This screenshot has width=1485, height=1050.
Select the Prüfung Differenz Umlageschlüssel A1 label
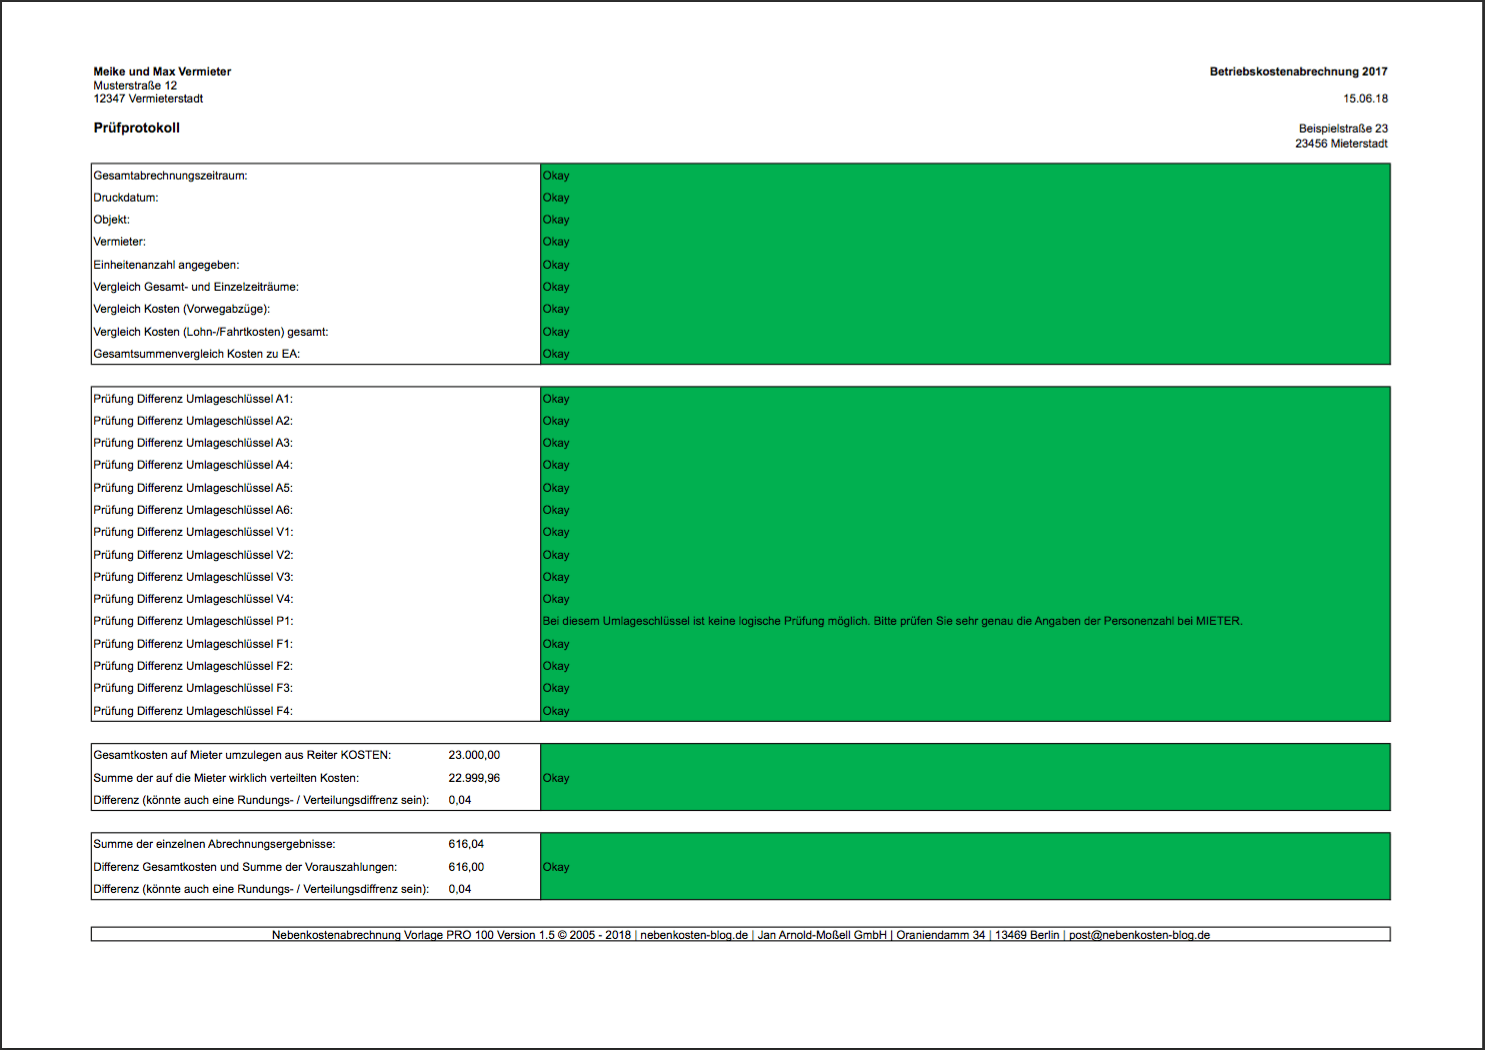[x=193, y=399]
